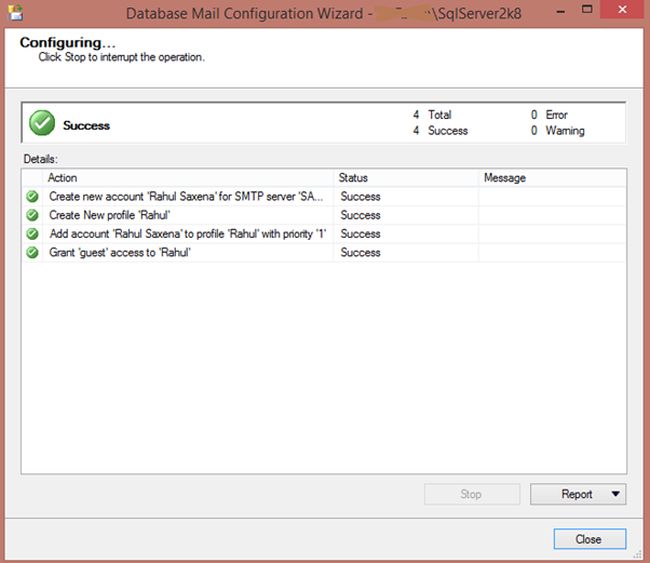Viewport: 650px width, 563px height.
Task: Click green check icon for 'Grant guest access' row
Action: click(x=32, y=252)
